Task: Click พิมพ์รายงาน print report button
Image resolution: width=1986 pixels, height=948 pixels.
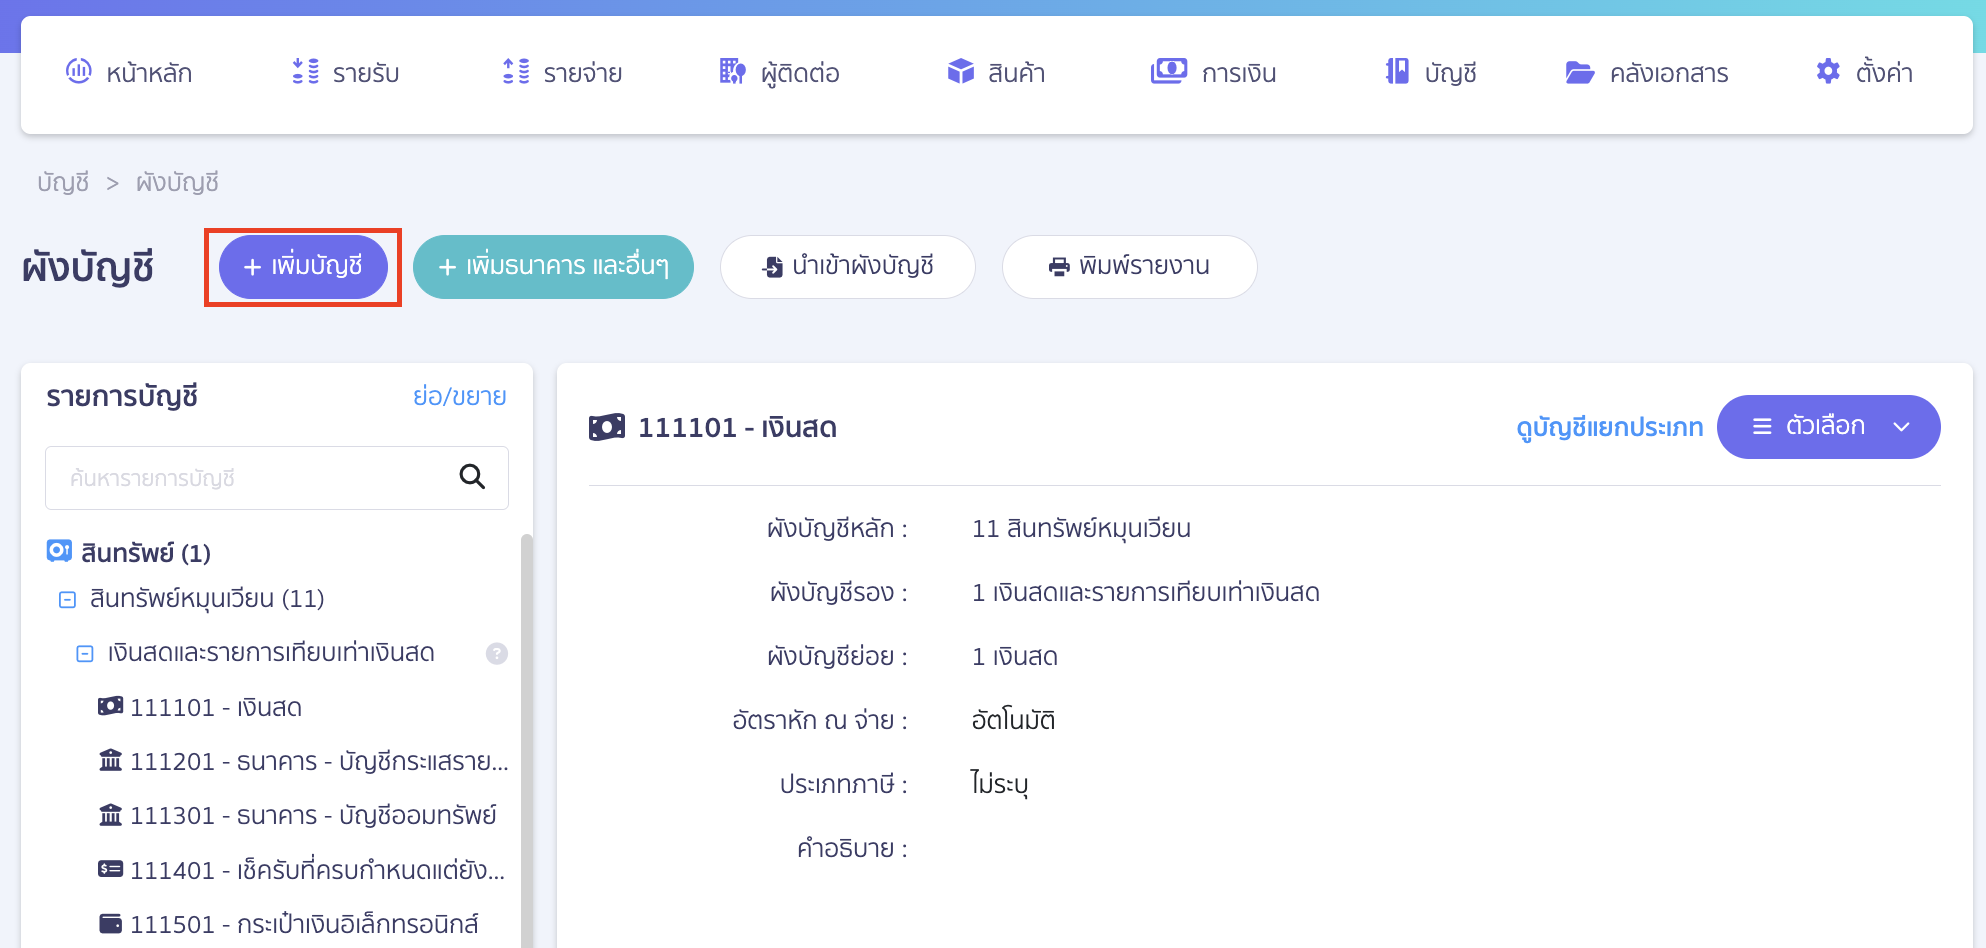Action: point(1129,267)
